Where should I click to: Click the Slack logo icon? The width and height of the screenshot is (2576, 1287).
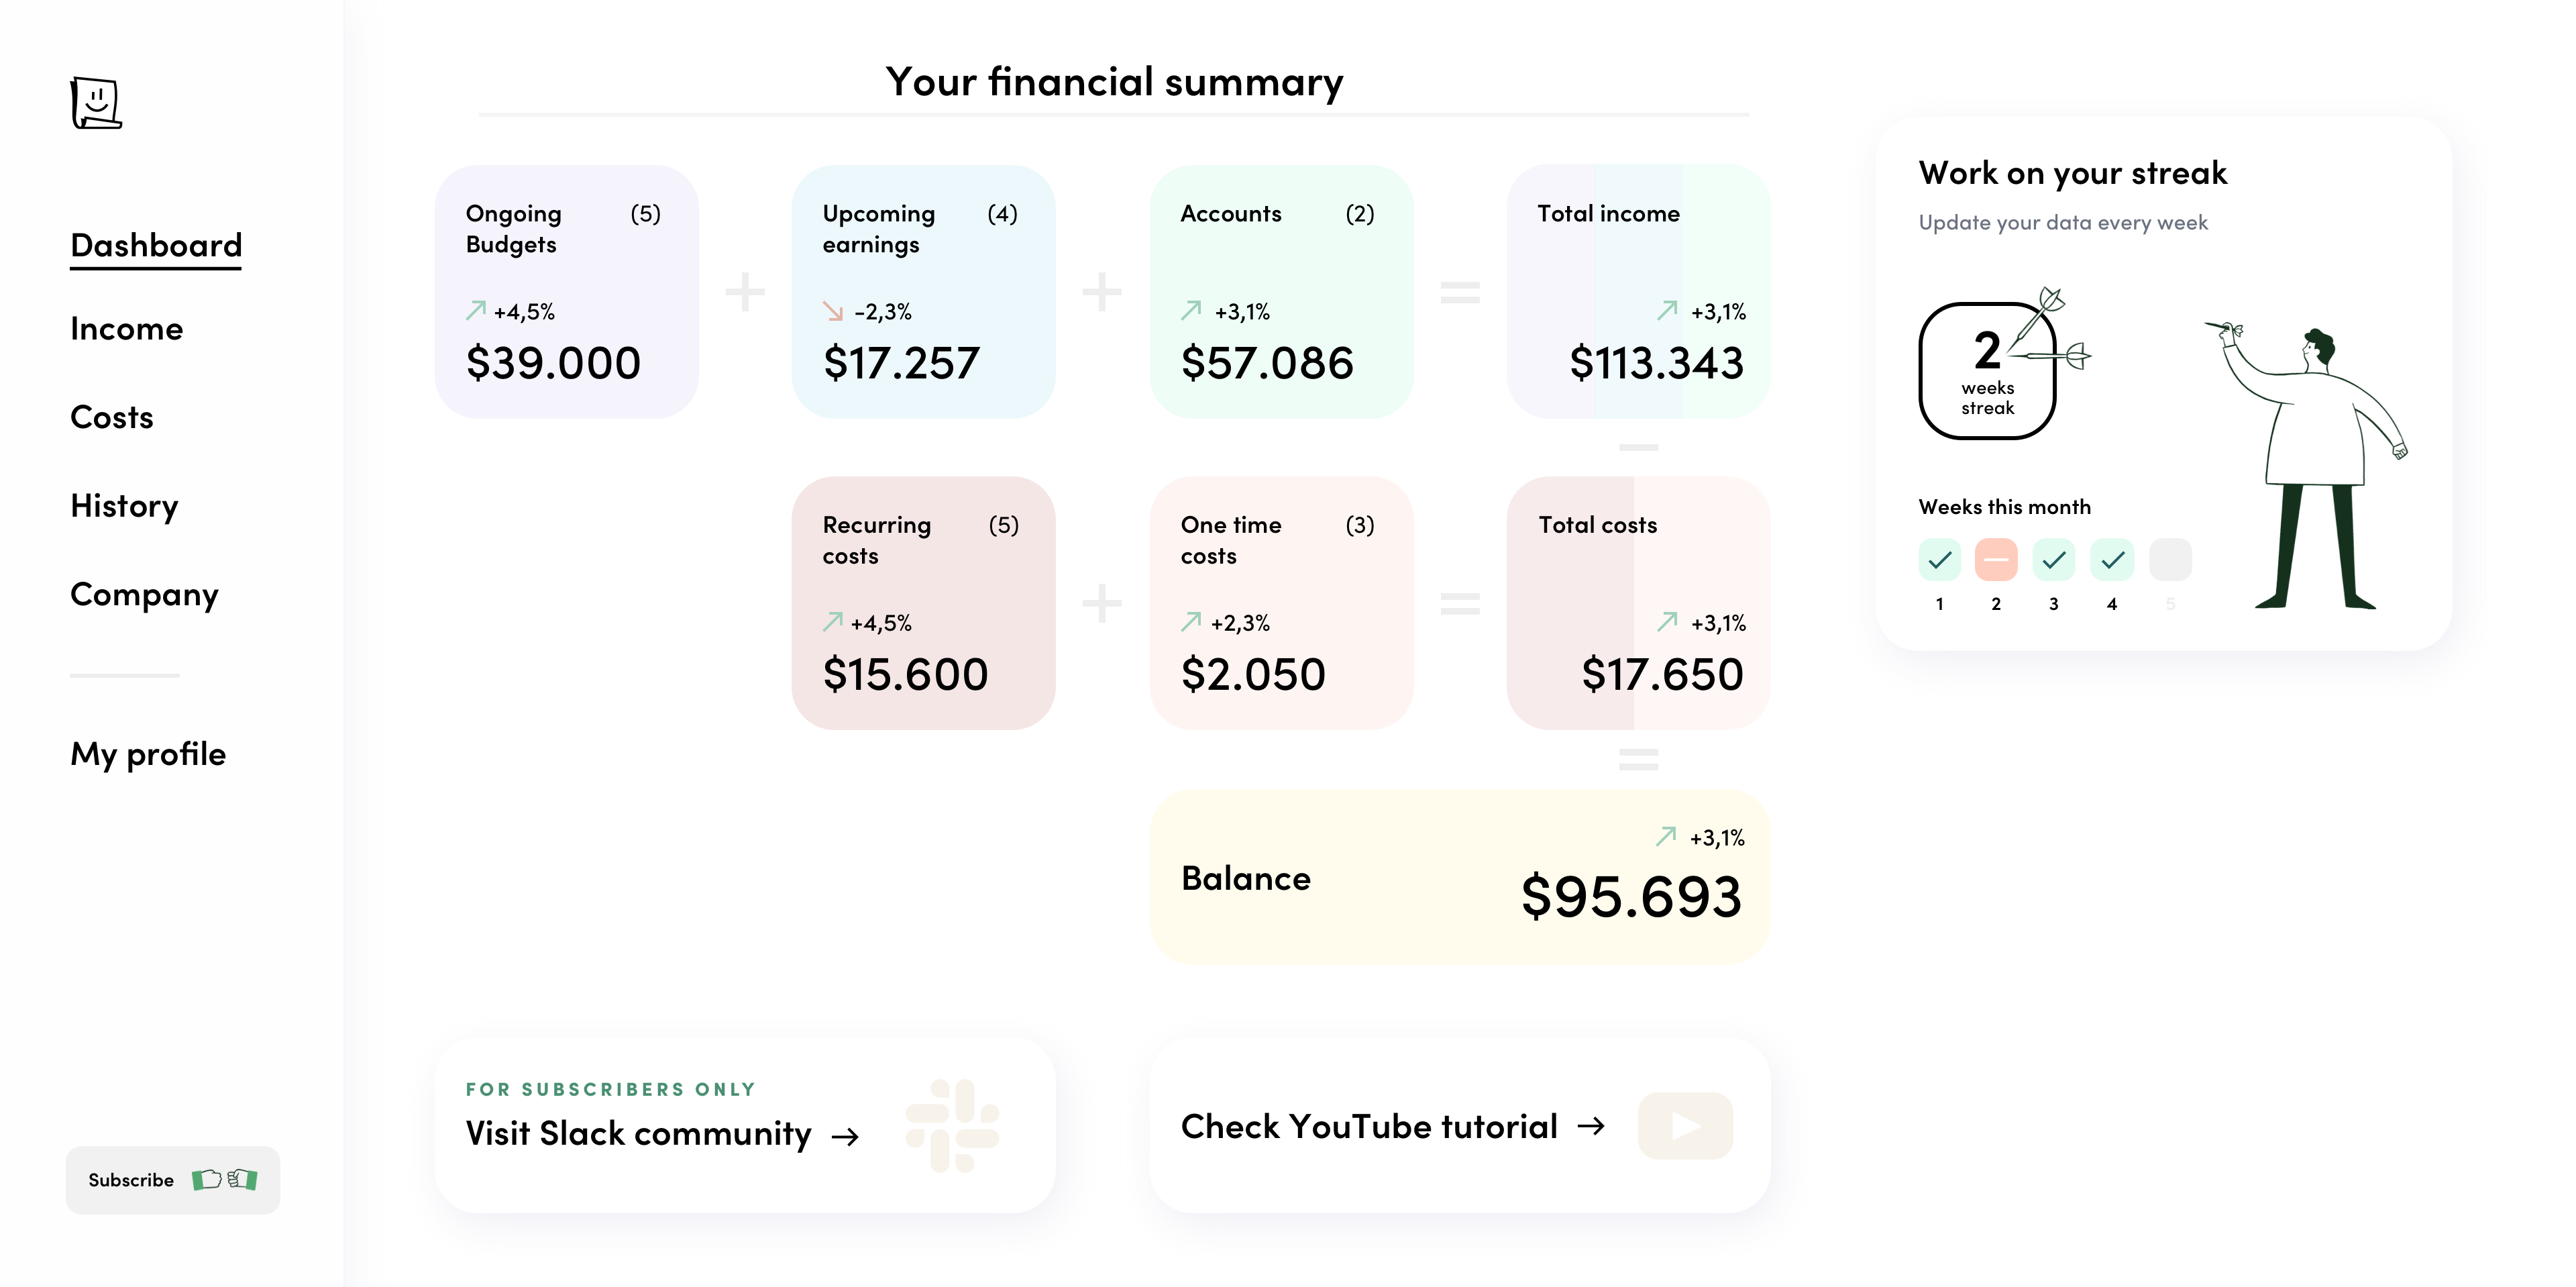point(952,1125)
